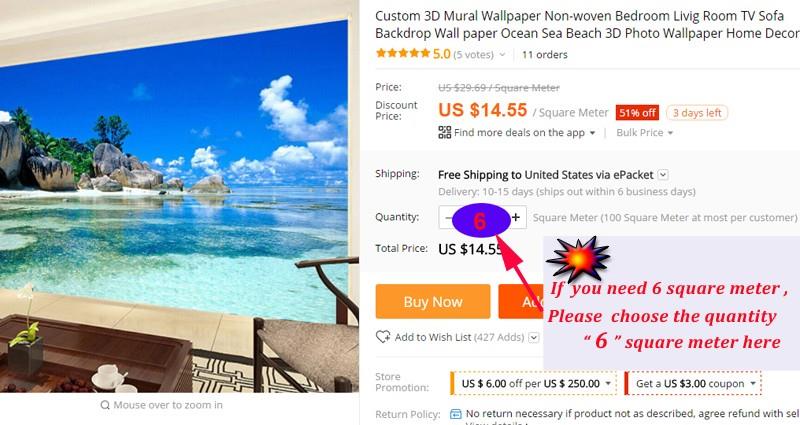Viewport: 800px width, 425px height.
Task: Increase quantity with the plus button
Action: tap(516, 217)
